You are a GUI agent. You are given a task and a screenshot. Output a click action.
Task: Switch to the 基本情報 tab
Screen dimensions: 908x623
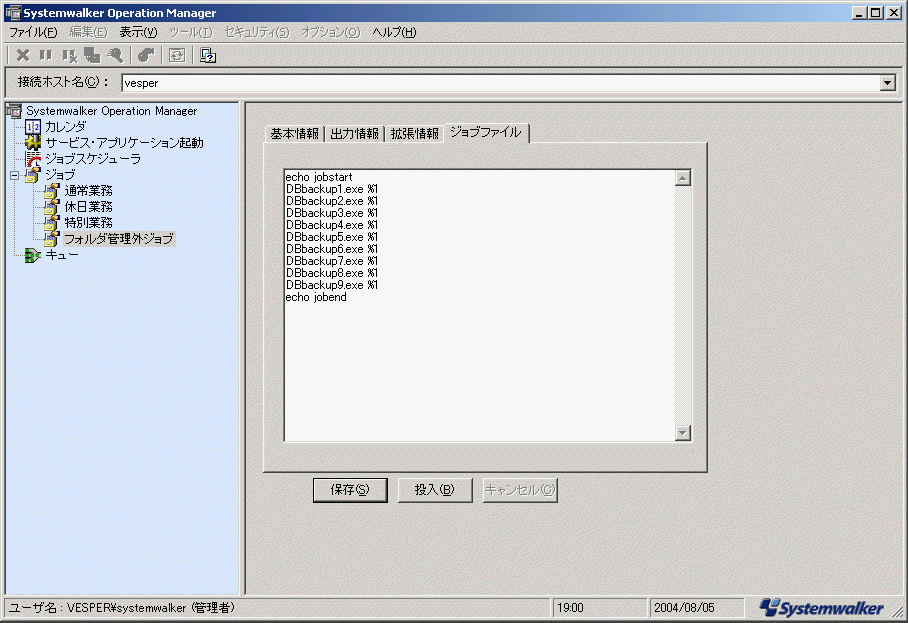tap(294, 134)
